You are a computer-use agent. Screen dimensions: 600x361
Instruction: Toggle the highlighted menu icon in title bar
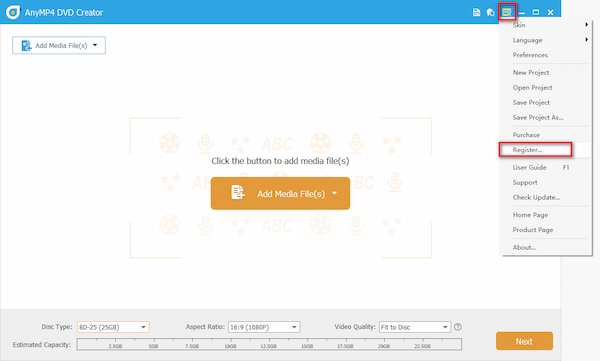507,12
